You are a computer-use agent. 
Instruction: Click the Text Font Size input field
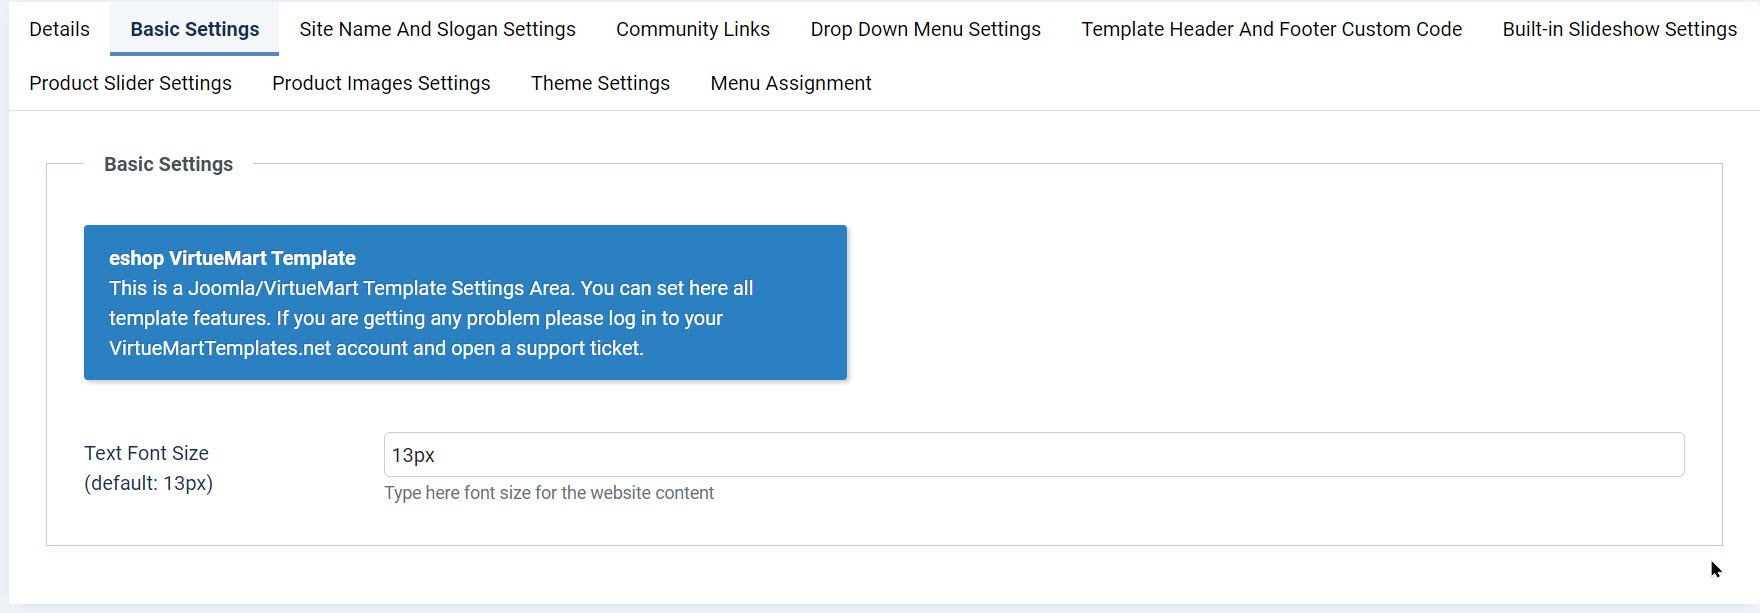(x=1033, y=455)
